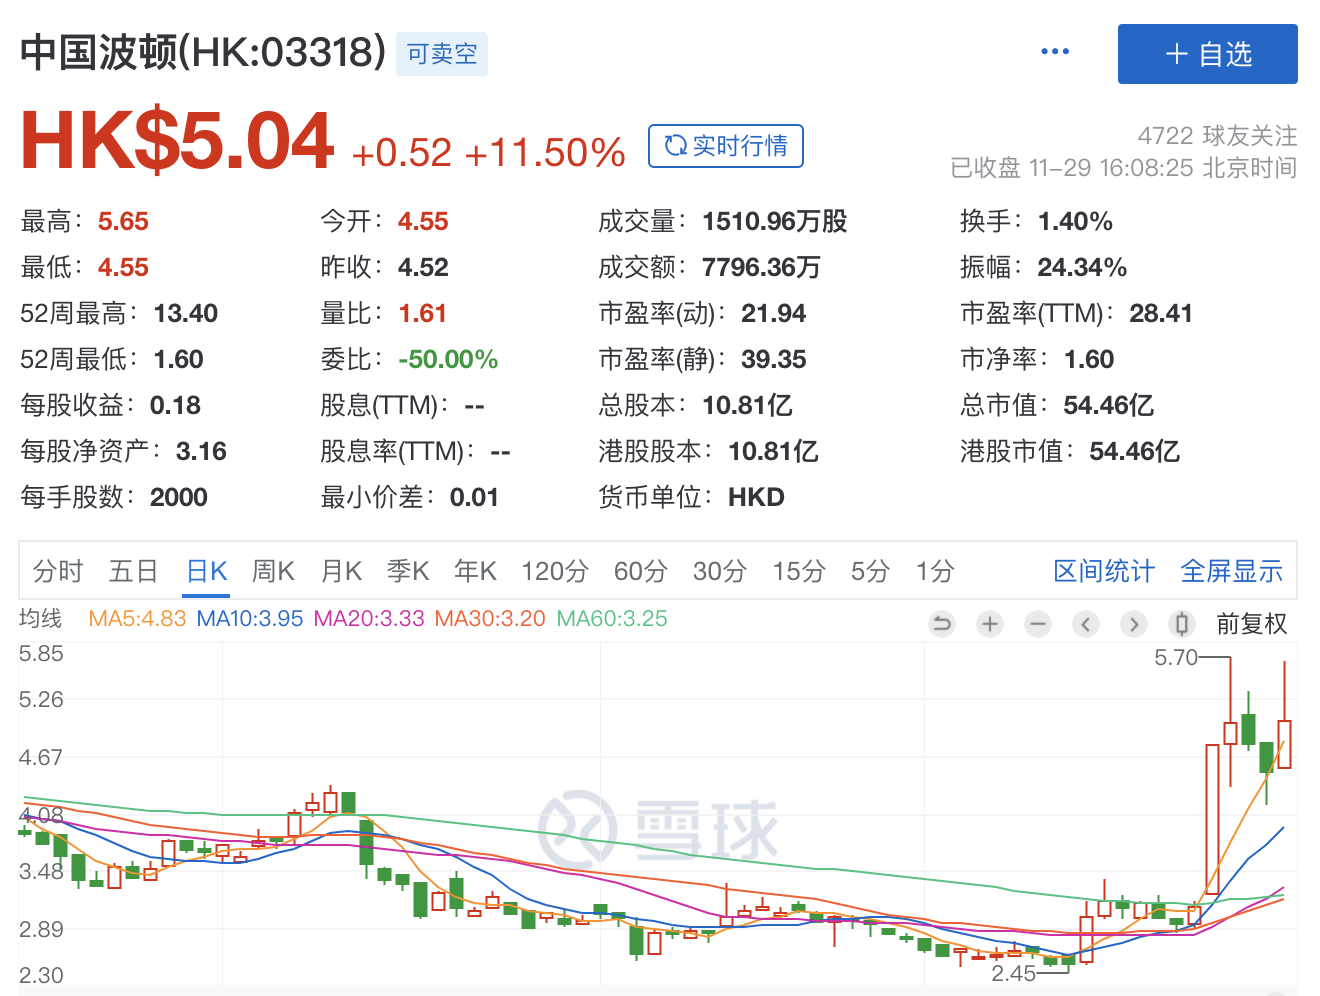1320x996 pixels.
Task: Open the 前复权 adjustment dropdown
Action: [1251, 623]
